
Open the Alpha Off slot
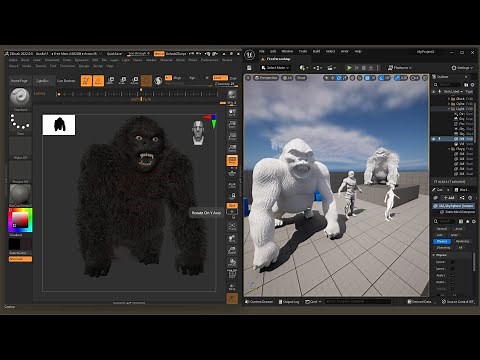pyautogui.click(x=20, y=147)
